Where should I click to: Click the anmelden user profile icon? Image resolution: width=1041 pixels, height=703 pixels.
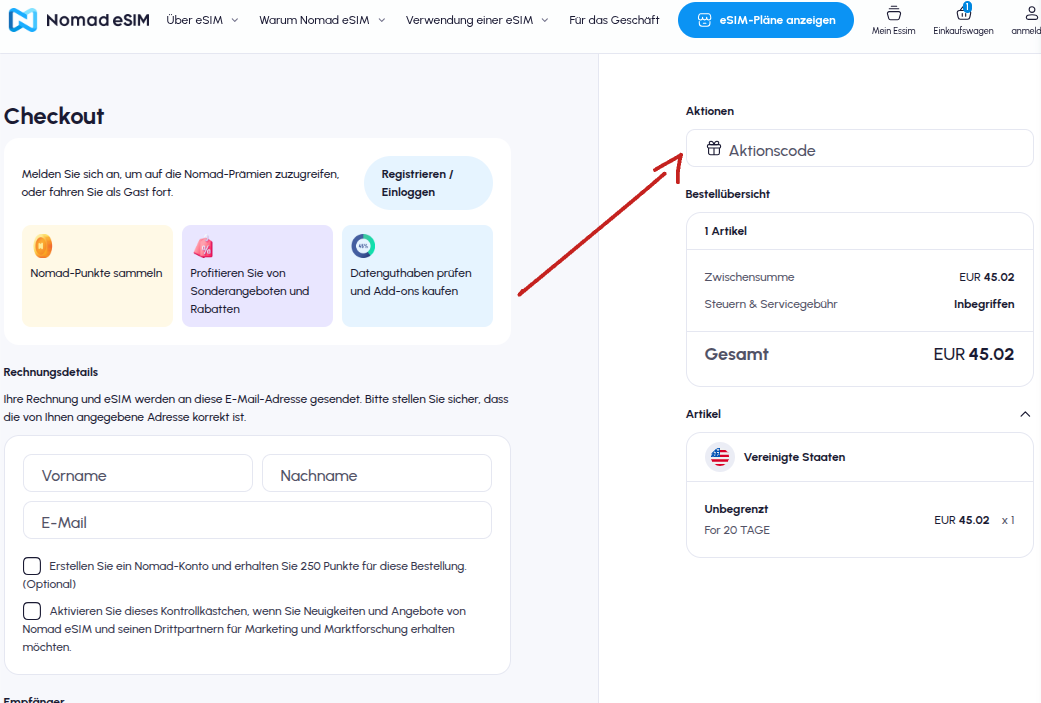coord(1032,13)
